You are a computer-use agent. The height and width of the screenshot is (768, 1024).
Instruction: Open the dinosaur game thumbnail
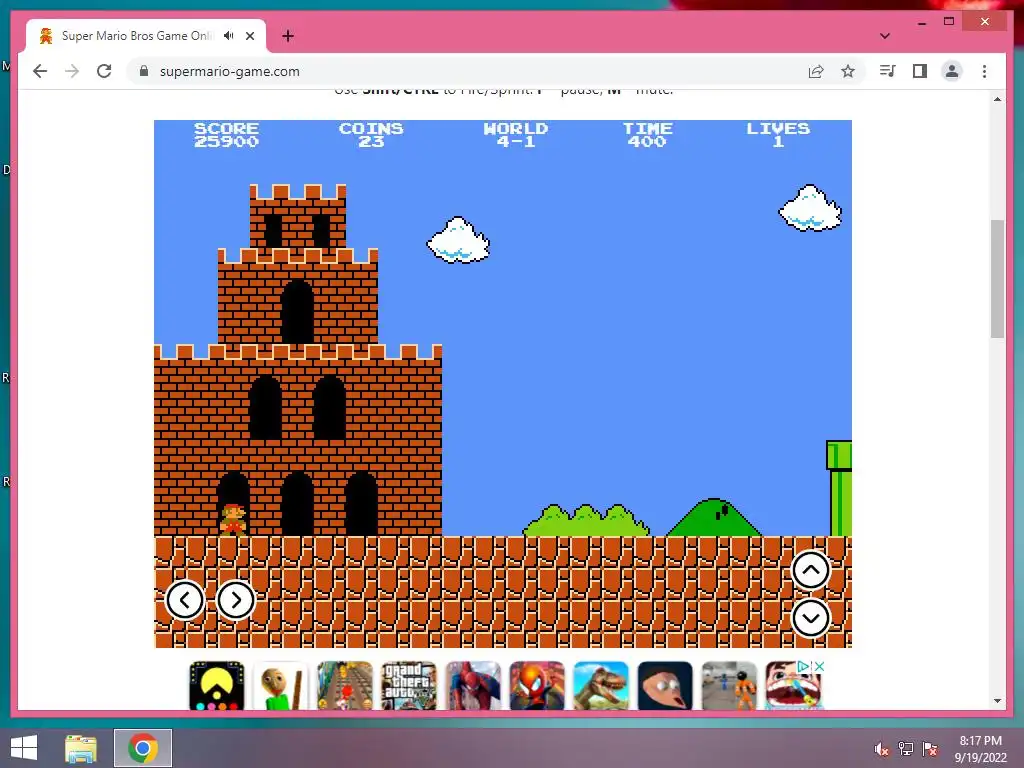click(x=601, y=686)
